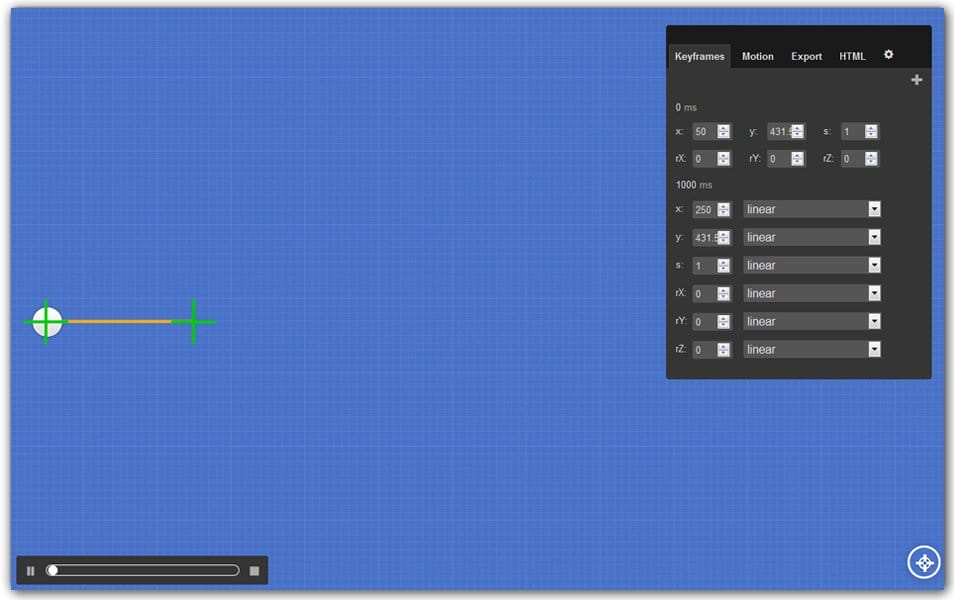Pause the animation playback
Viewport: 954px width, 600px height.
pos(31,569)
